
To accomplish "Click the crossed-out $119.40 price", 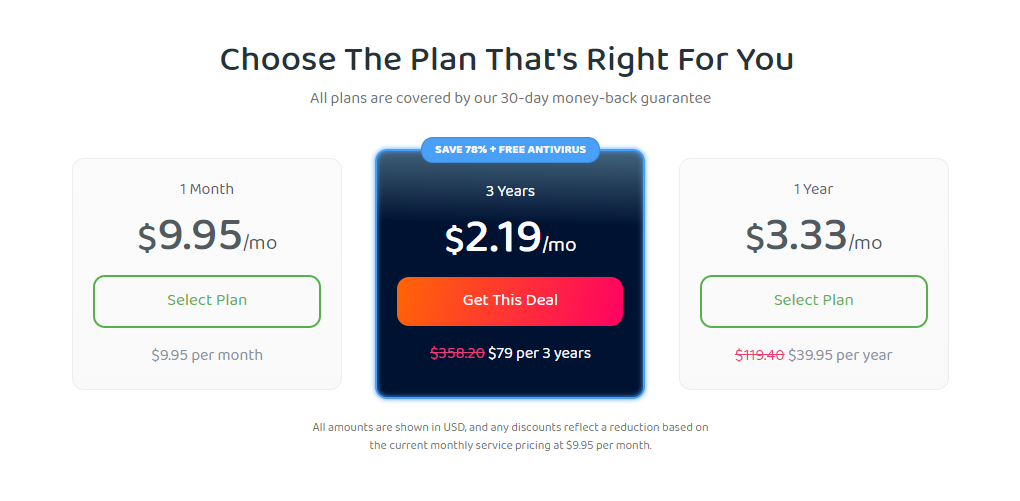I will coord(760,355).
